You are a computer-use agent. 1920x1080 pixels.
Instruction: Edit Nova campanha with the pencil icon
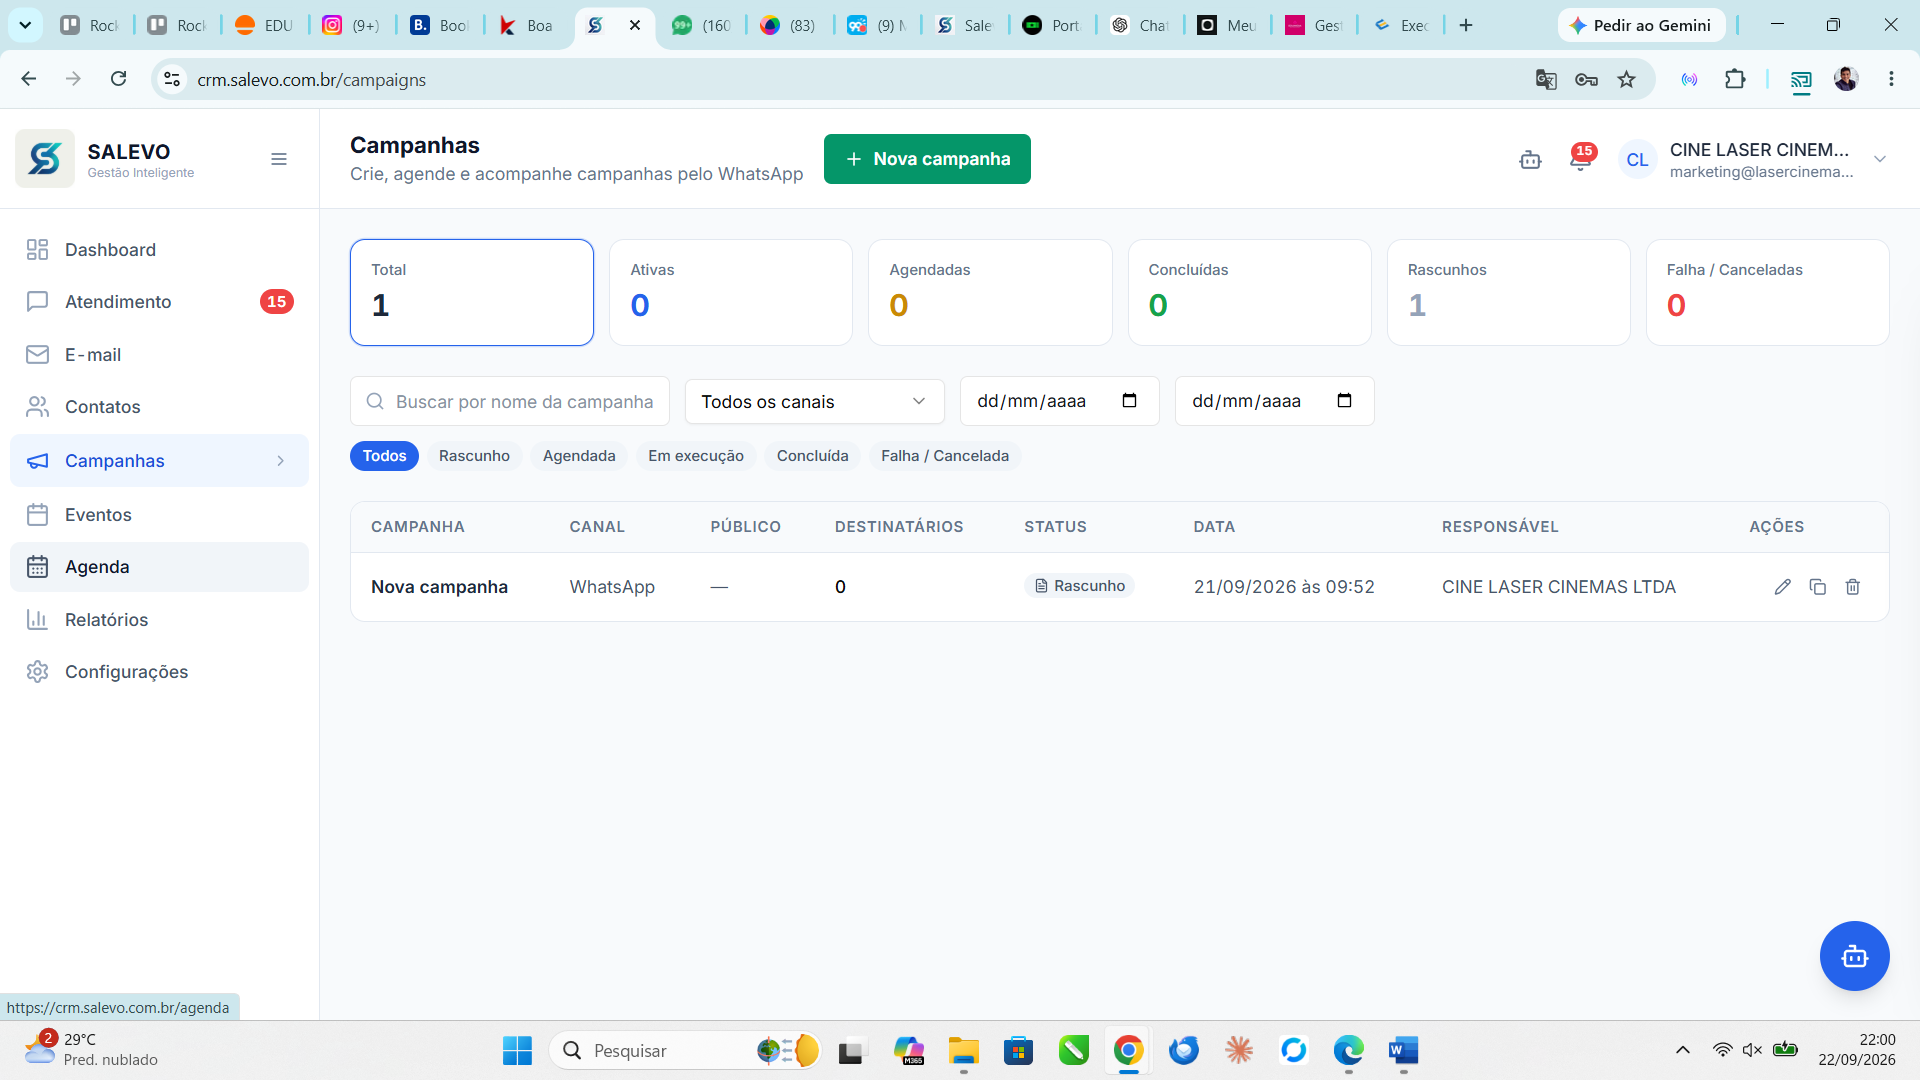click(1782, 587)
